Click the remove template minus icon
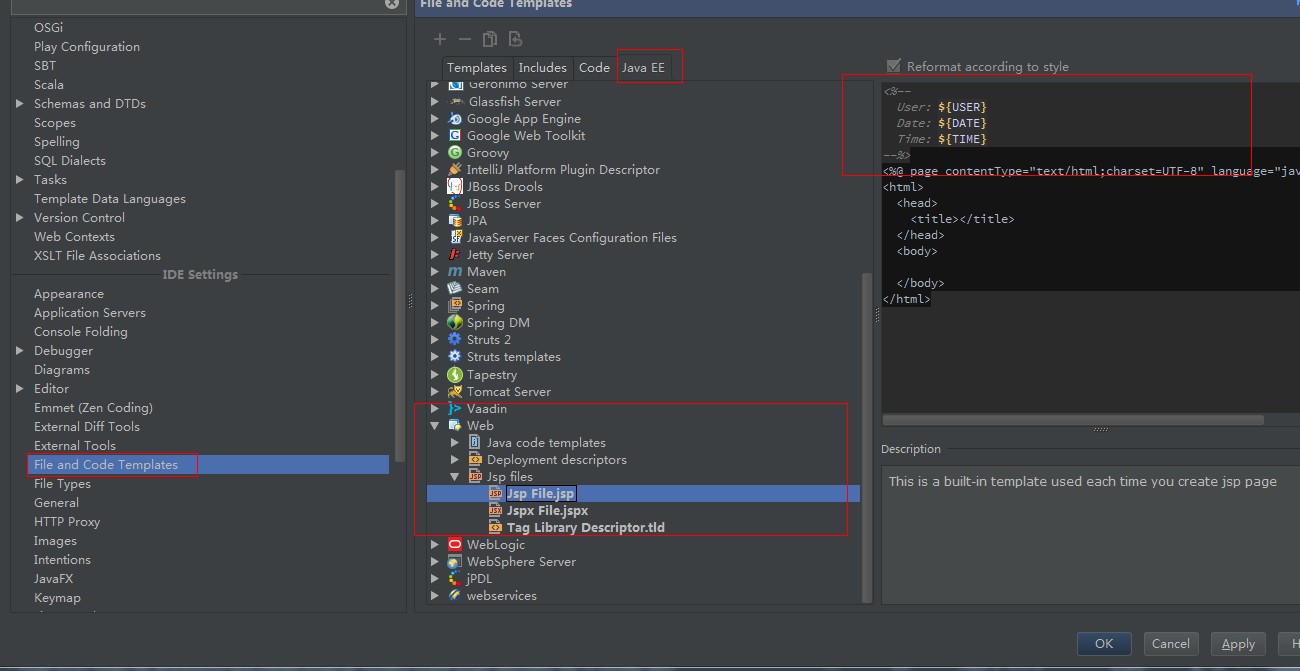The width and height of the screenshot is (1300, 671). [x=465, y=39]
